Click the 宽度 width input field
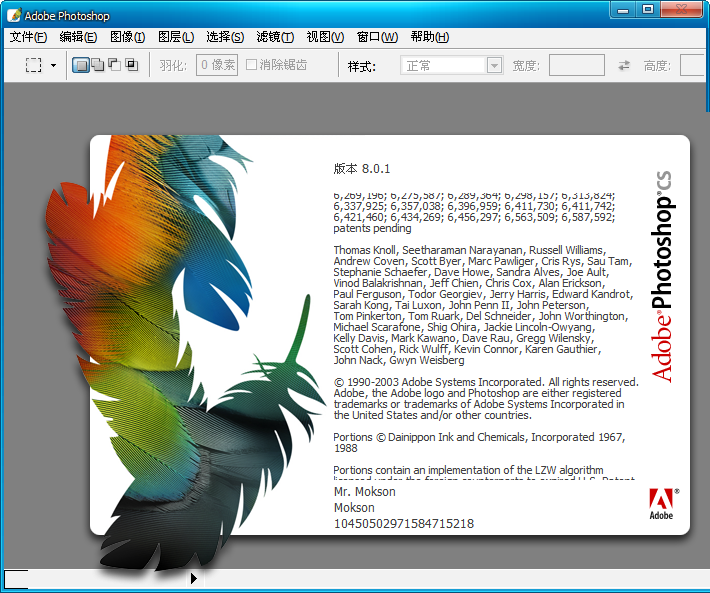Screen dimensions: 710x593 click(x=576, y=66)
